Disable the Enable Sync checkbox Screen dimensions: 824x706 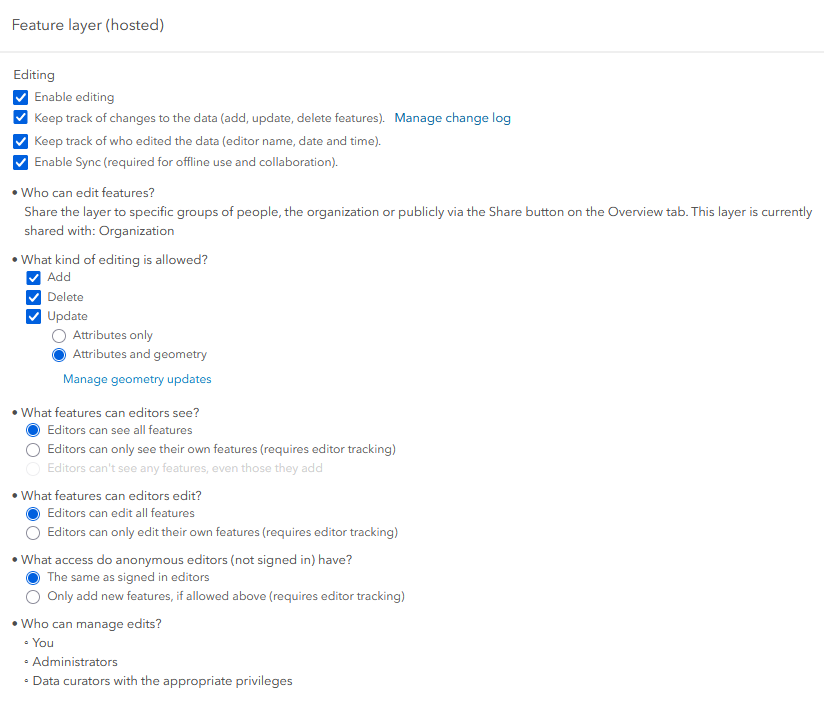20,162
